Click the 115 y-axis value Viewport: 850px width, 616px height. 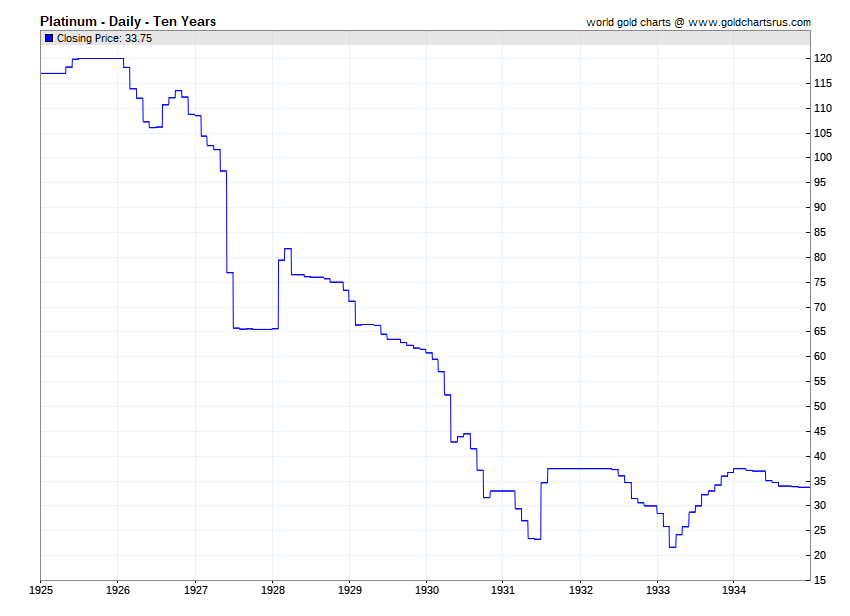pos(823,84)
